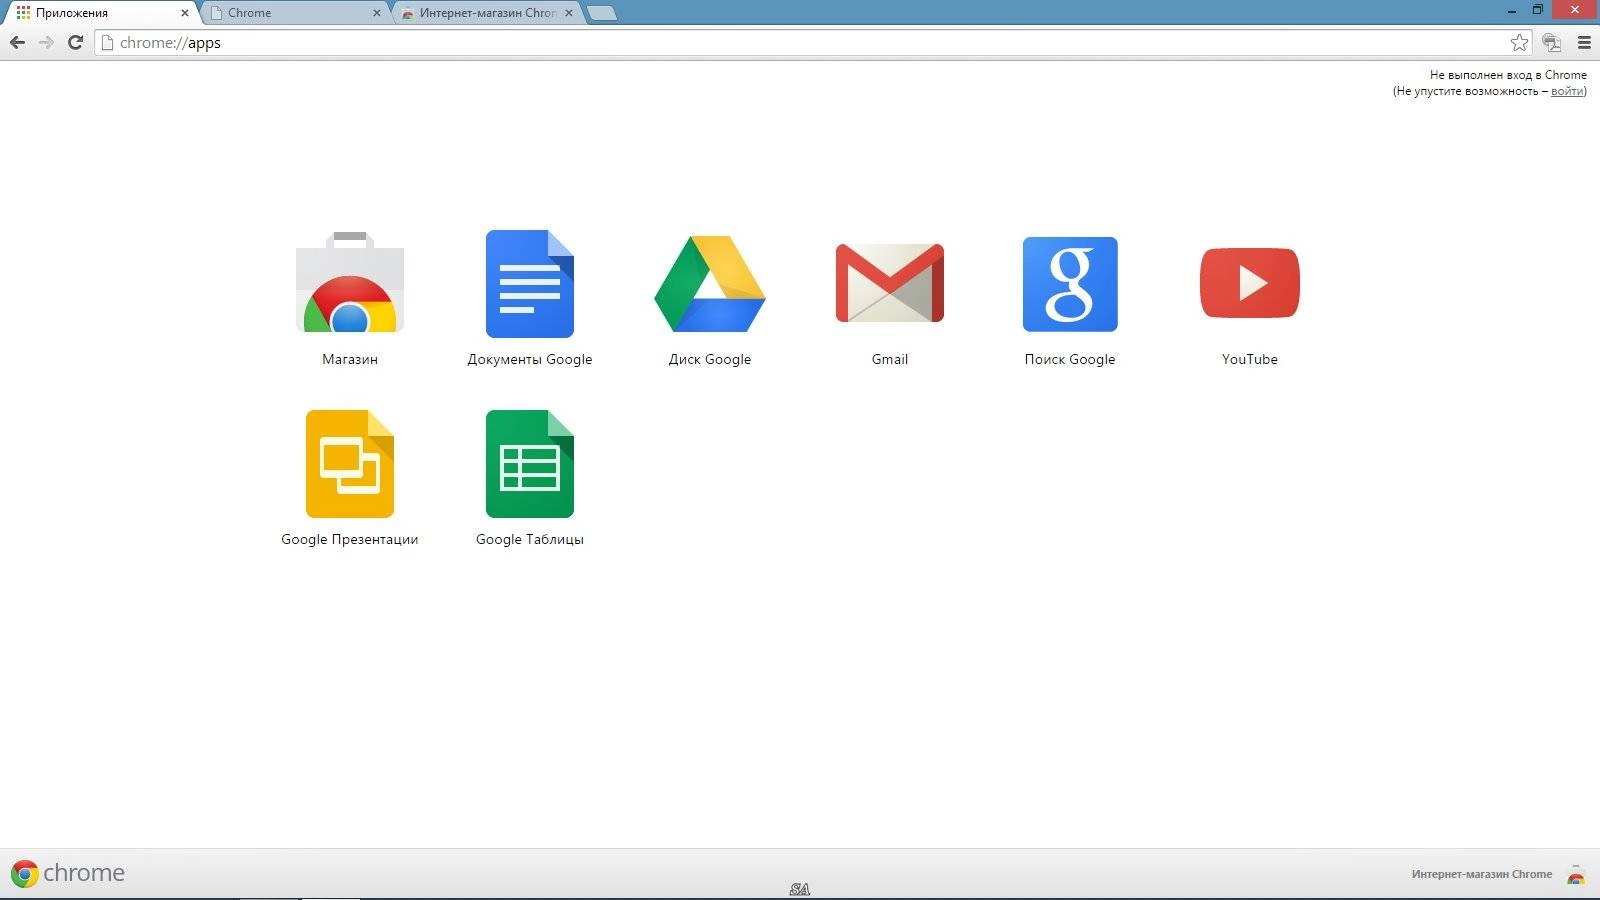Close the Интернет-магазин Chrome tab
The width and height of the screenshot is (1600, 900).
click(x=569, y=13)
